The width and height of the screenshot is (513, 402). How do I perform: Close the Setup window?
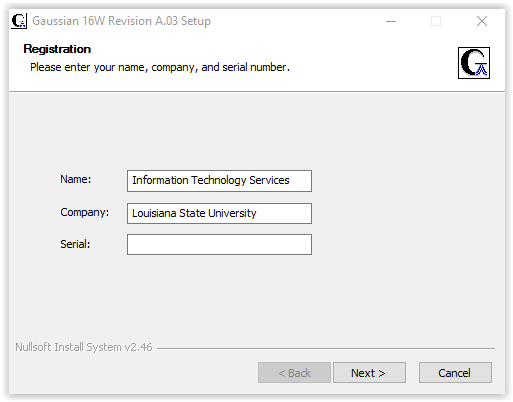coord(482,21)
